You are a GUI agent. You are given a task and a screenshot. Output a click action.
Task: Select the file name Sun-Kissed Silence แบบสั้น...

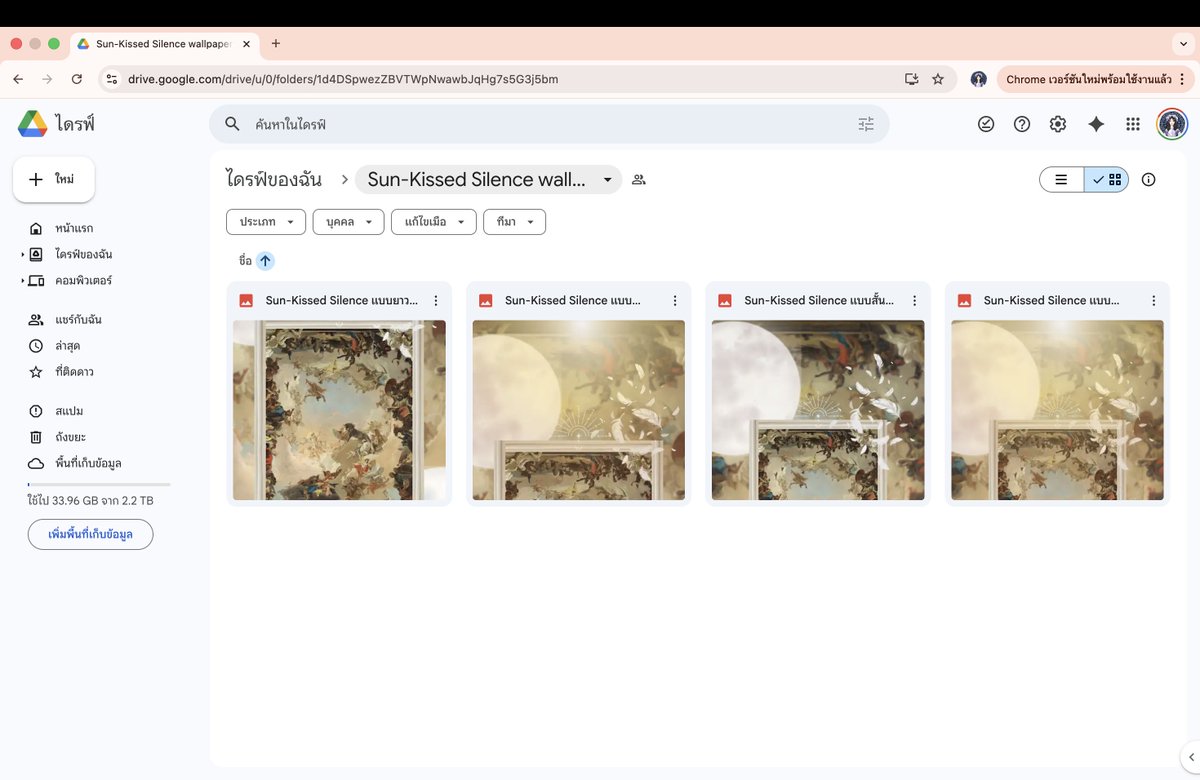coord(820,300)
